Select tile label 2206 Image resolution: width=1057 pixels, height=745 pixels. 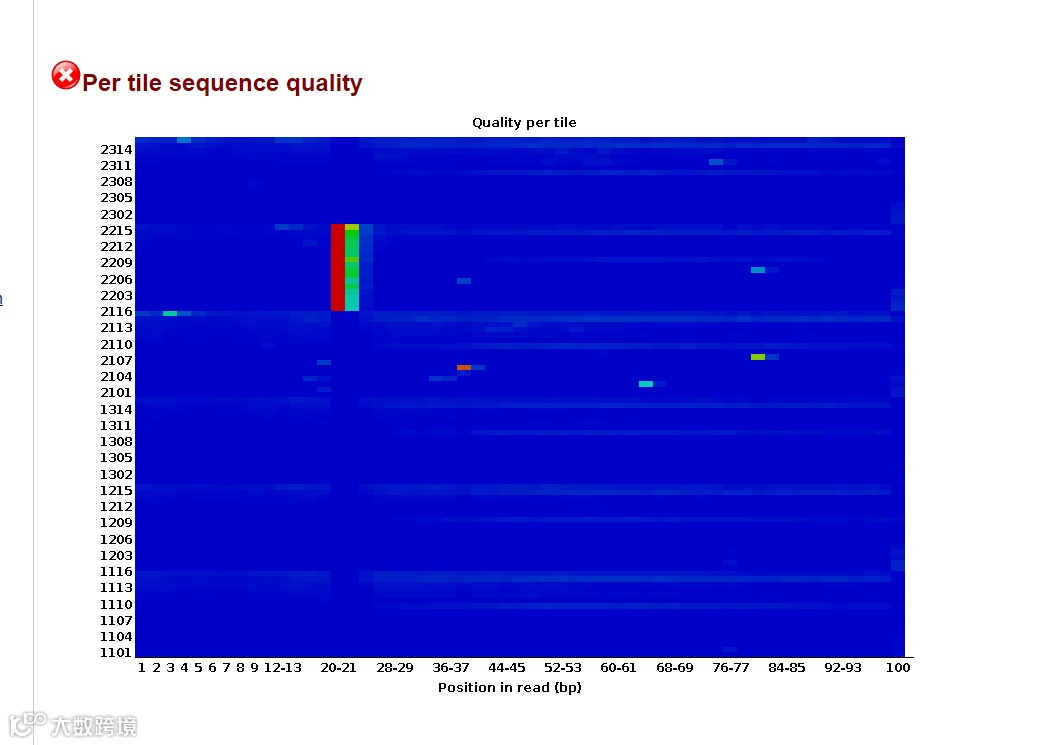[116, 280]
